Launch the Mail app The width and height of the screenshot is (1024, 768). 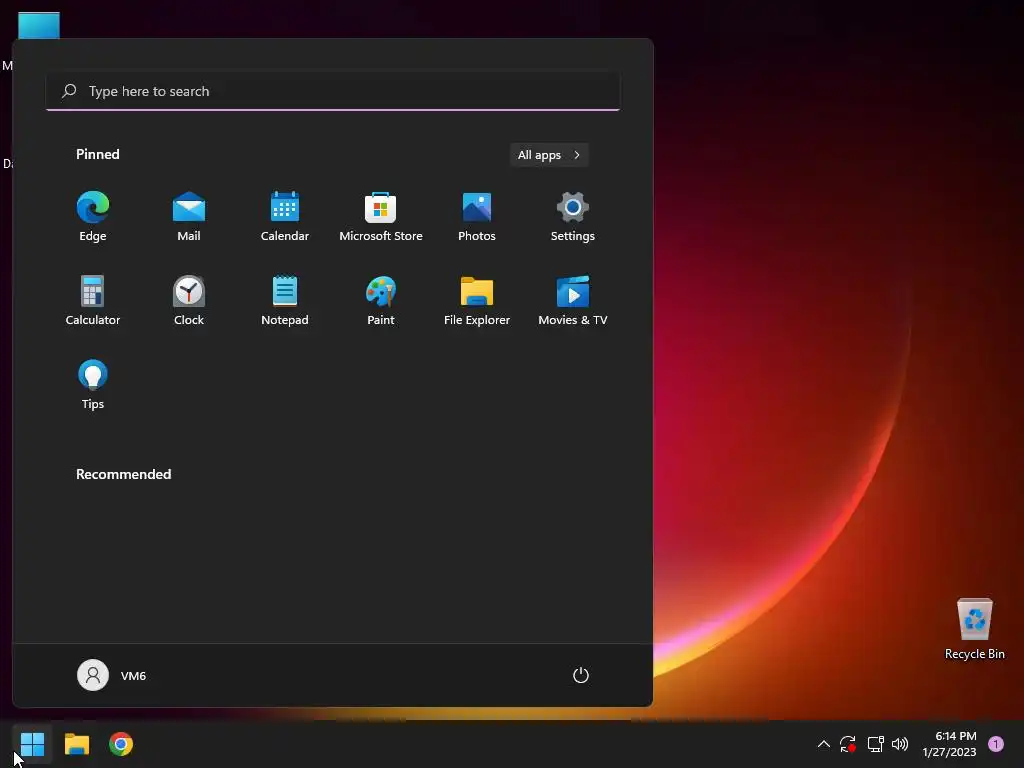(189, 217)
